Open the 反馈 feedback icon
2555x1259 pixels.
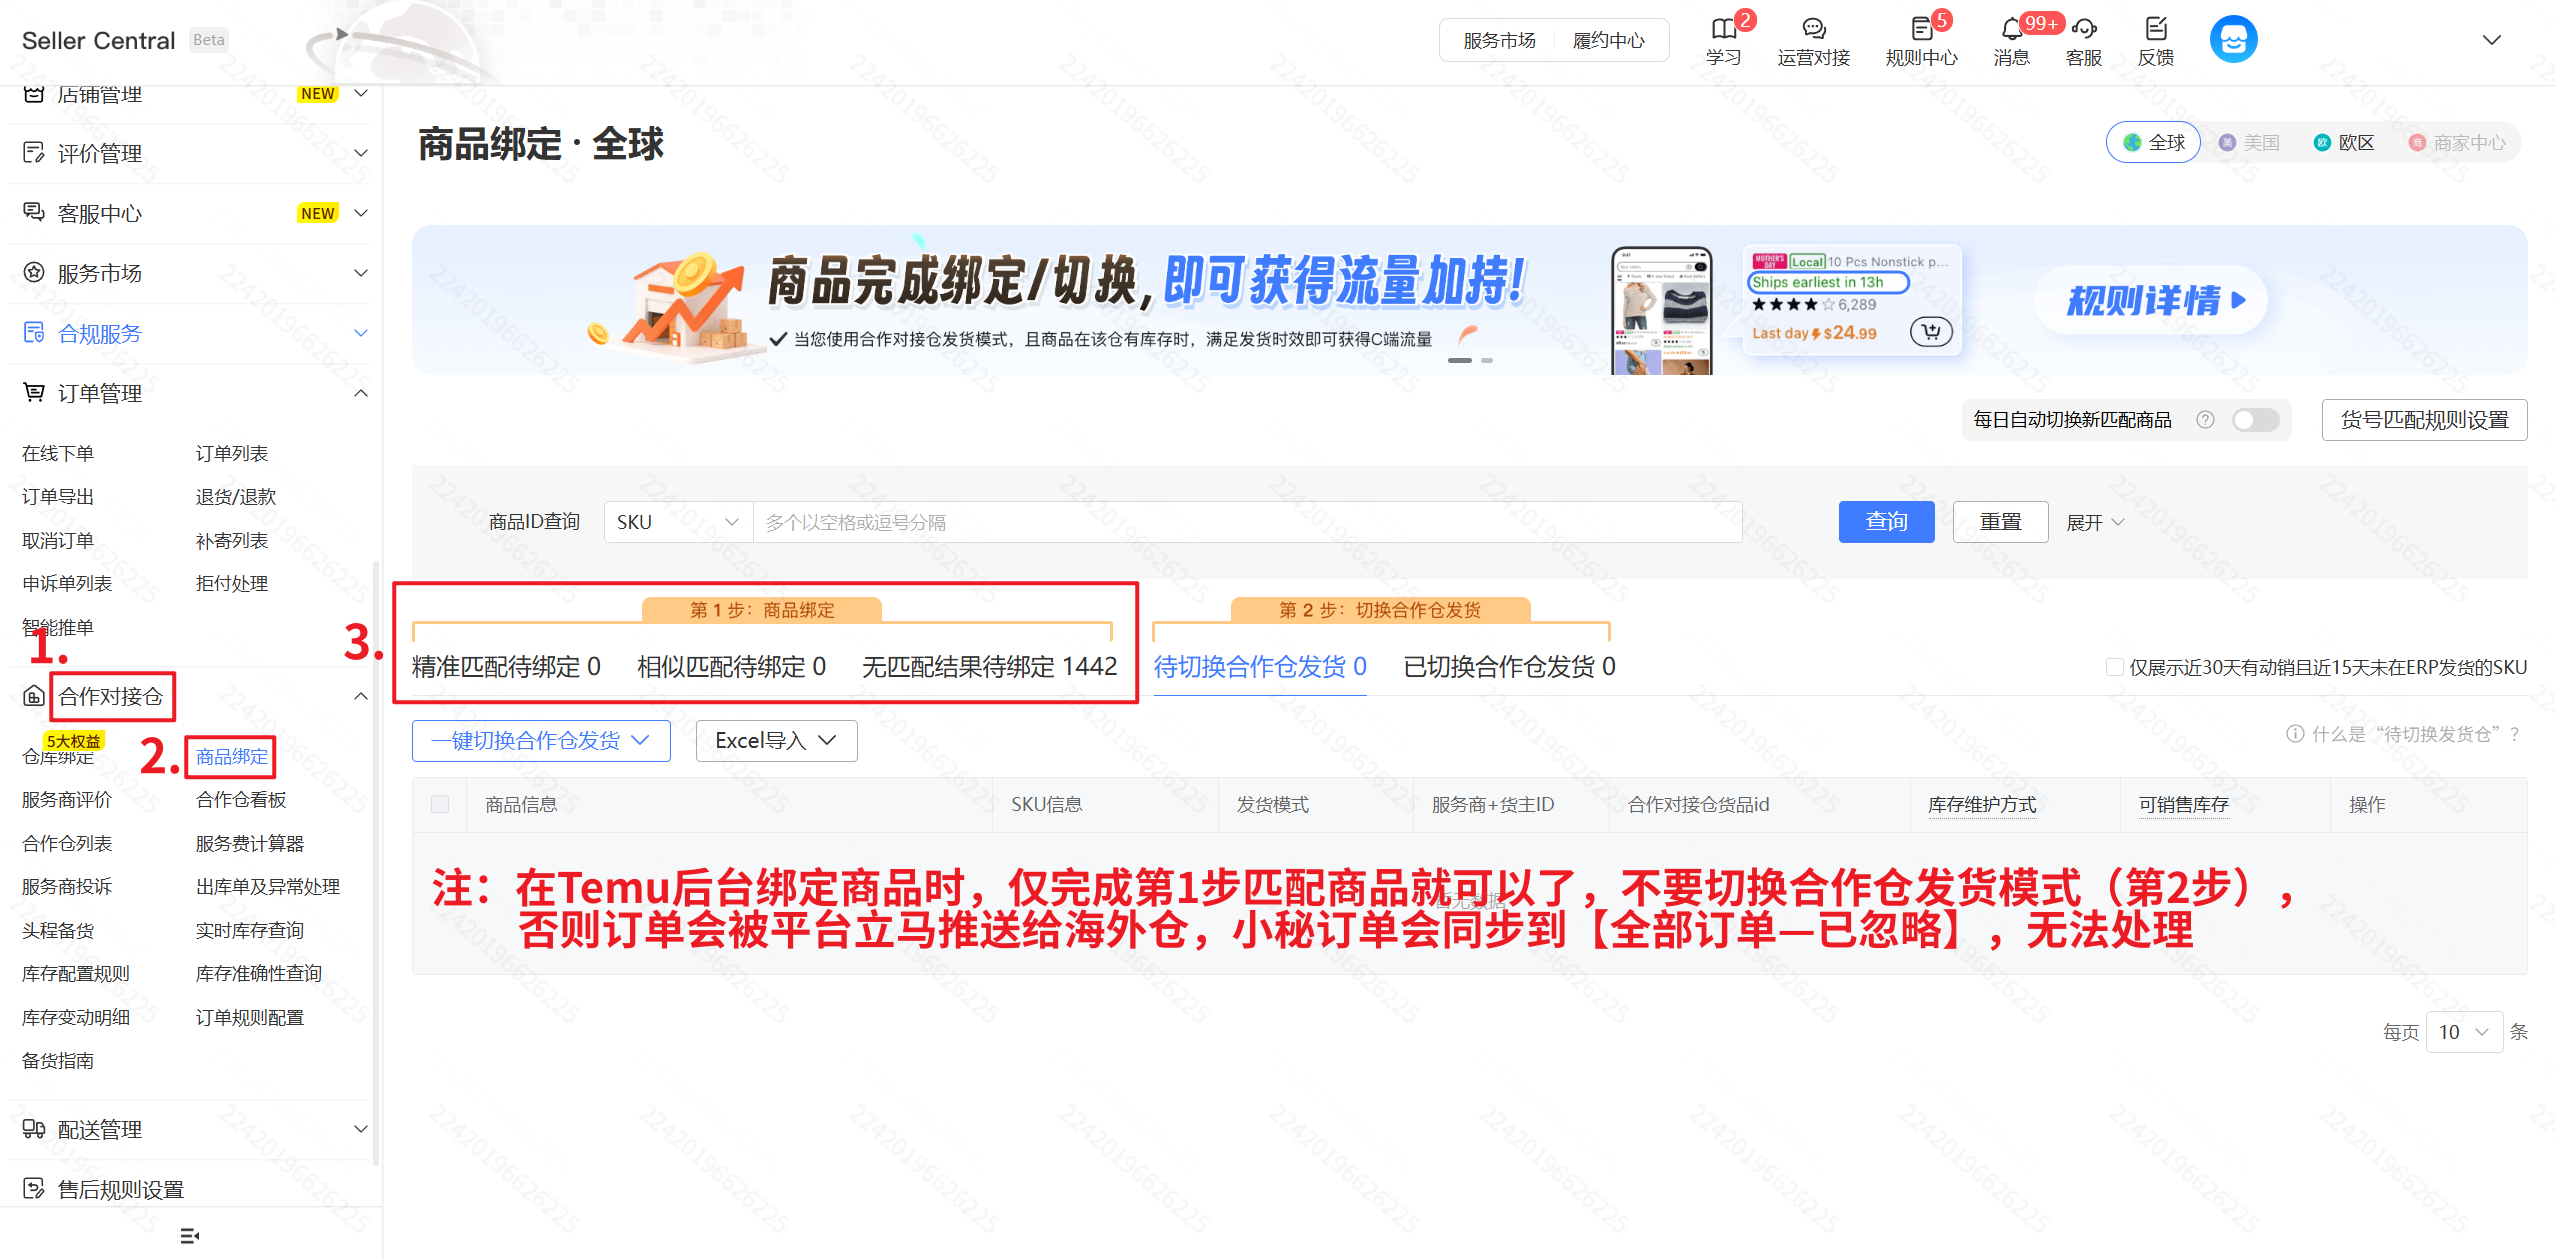(x=2156, y=29)
